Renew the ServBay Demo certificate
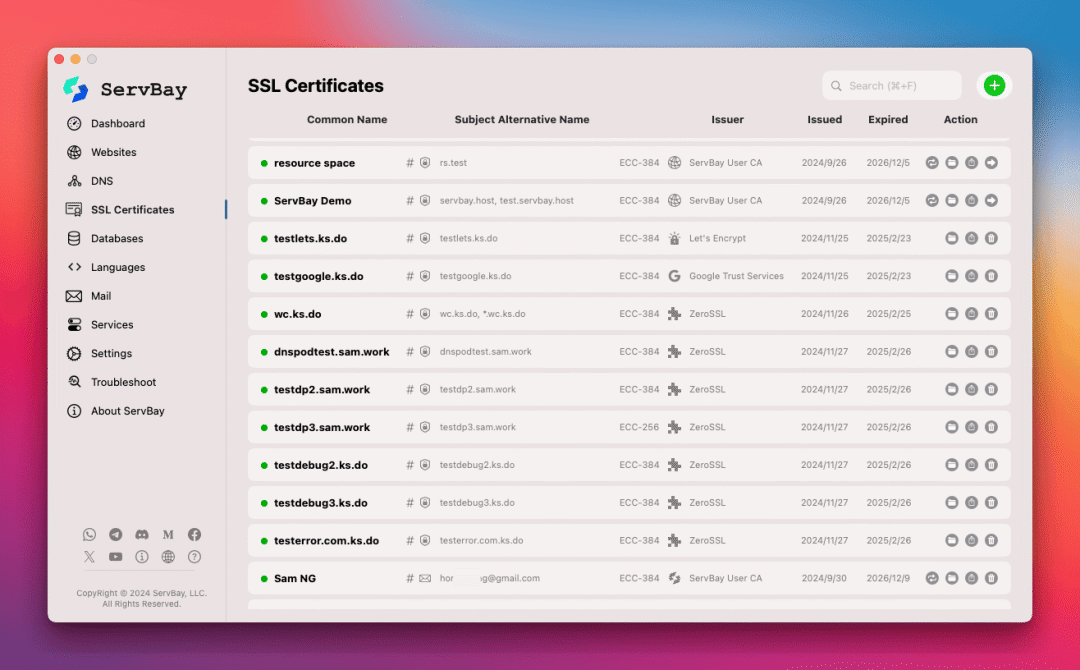 (932, 200)
